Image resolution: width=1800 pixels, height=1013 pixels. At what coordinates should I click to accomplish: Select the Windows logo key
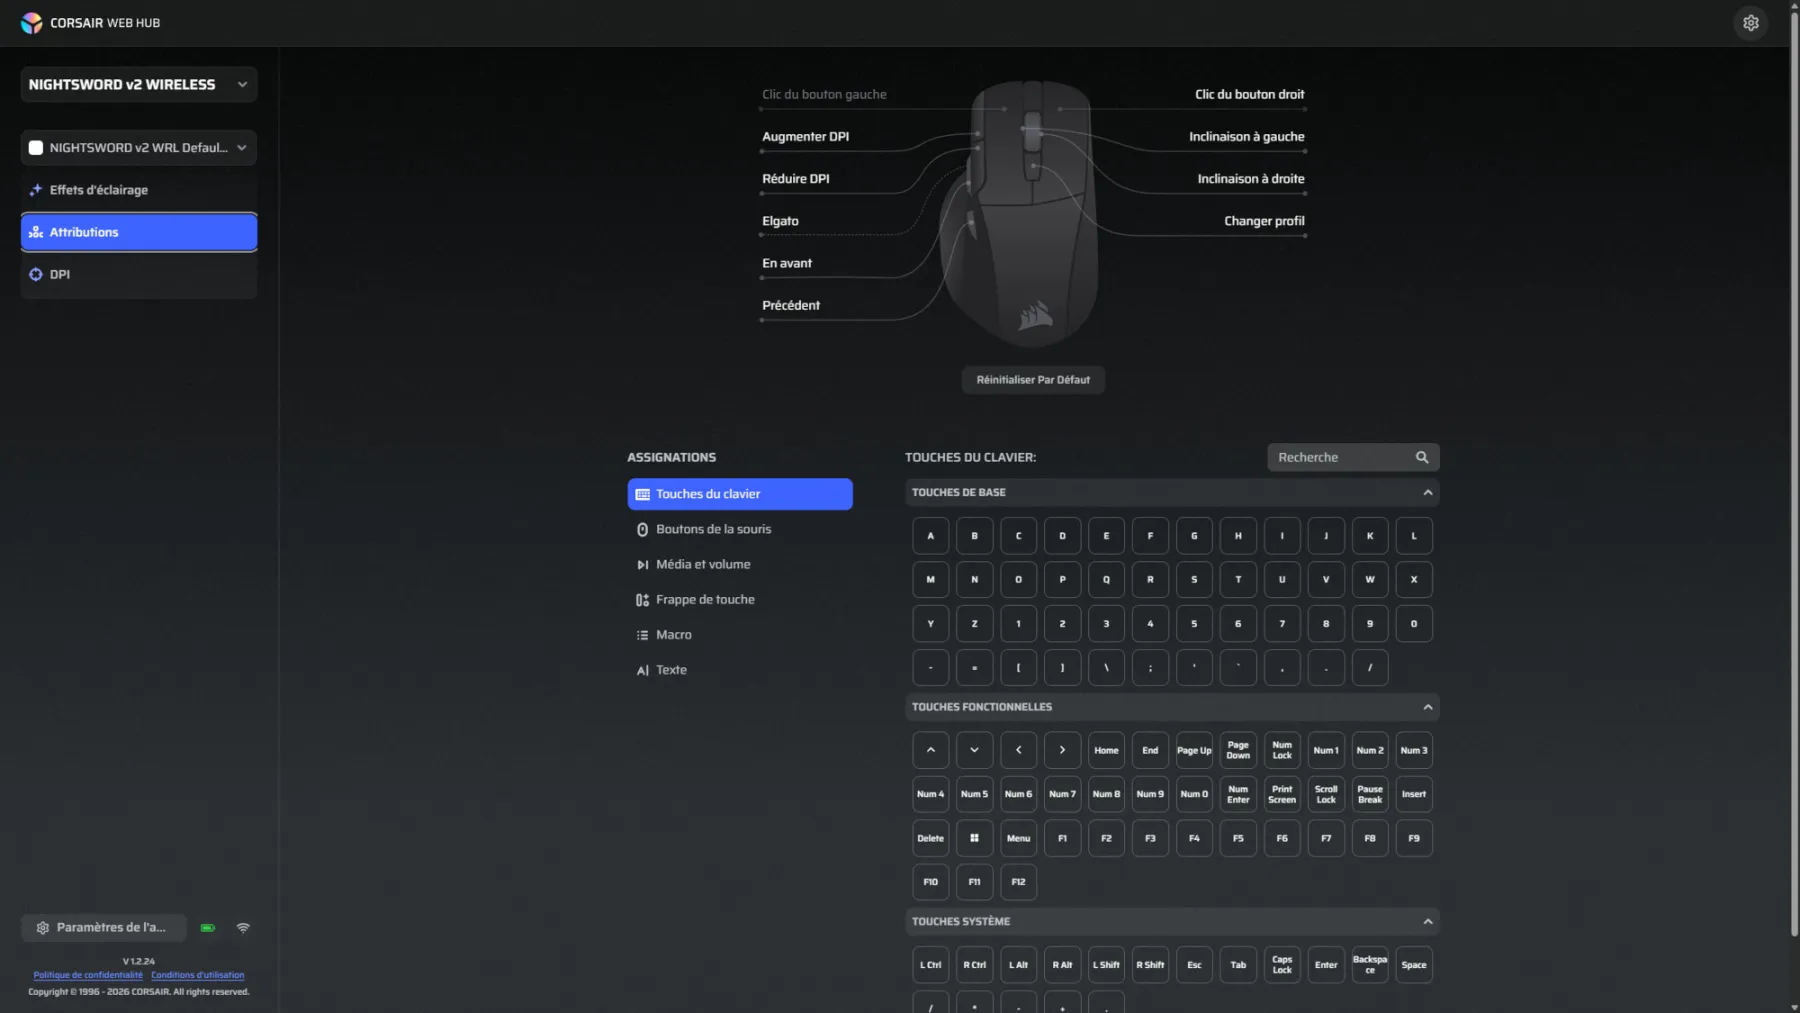(974, 838)
